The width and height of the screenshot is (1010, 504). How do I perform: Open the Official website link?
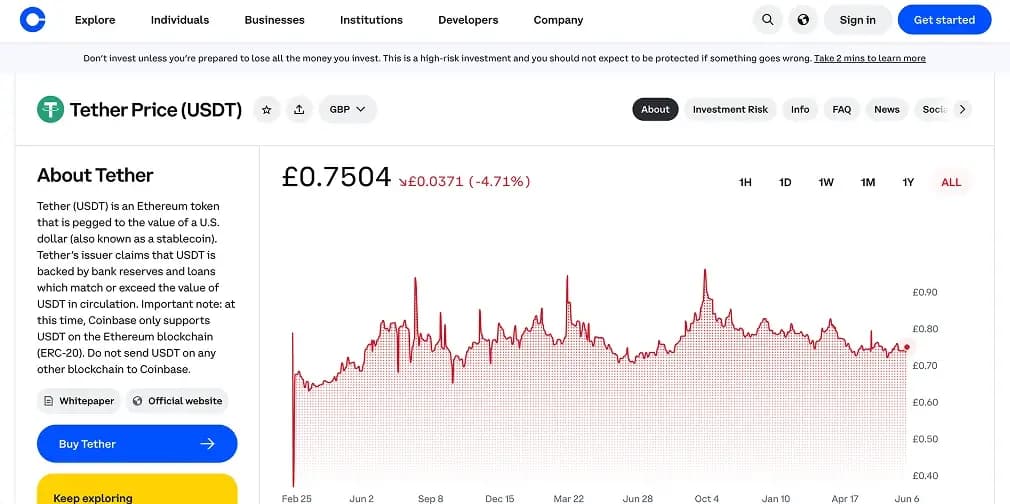coord(177,401)
